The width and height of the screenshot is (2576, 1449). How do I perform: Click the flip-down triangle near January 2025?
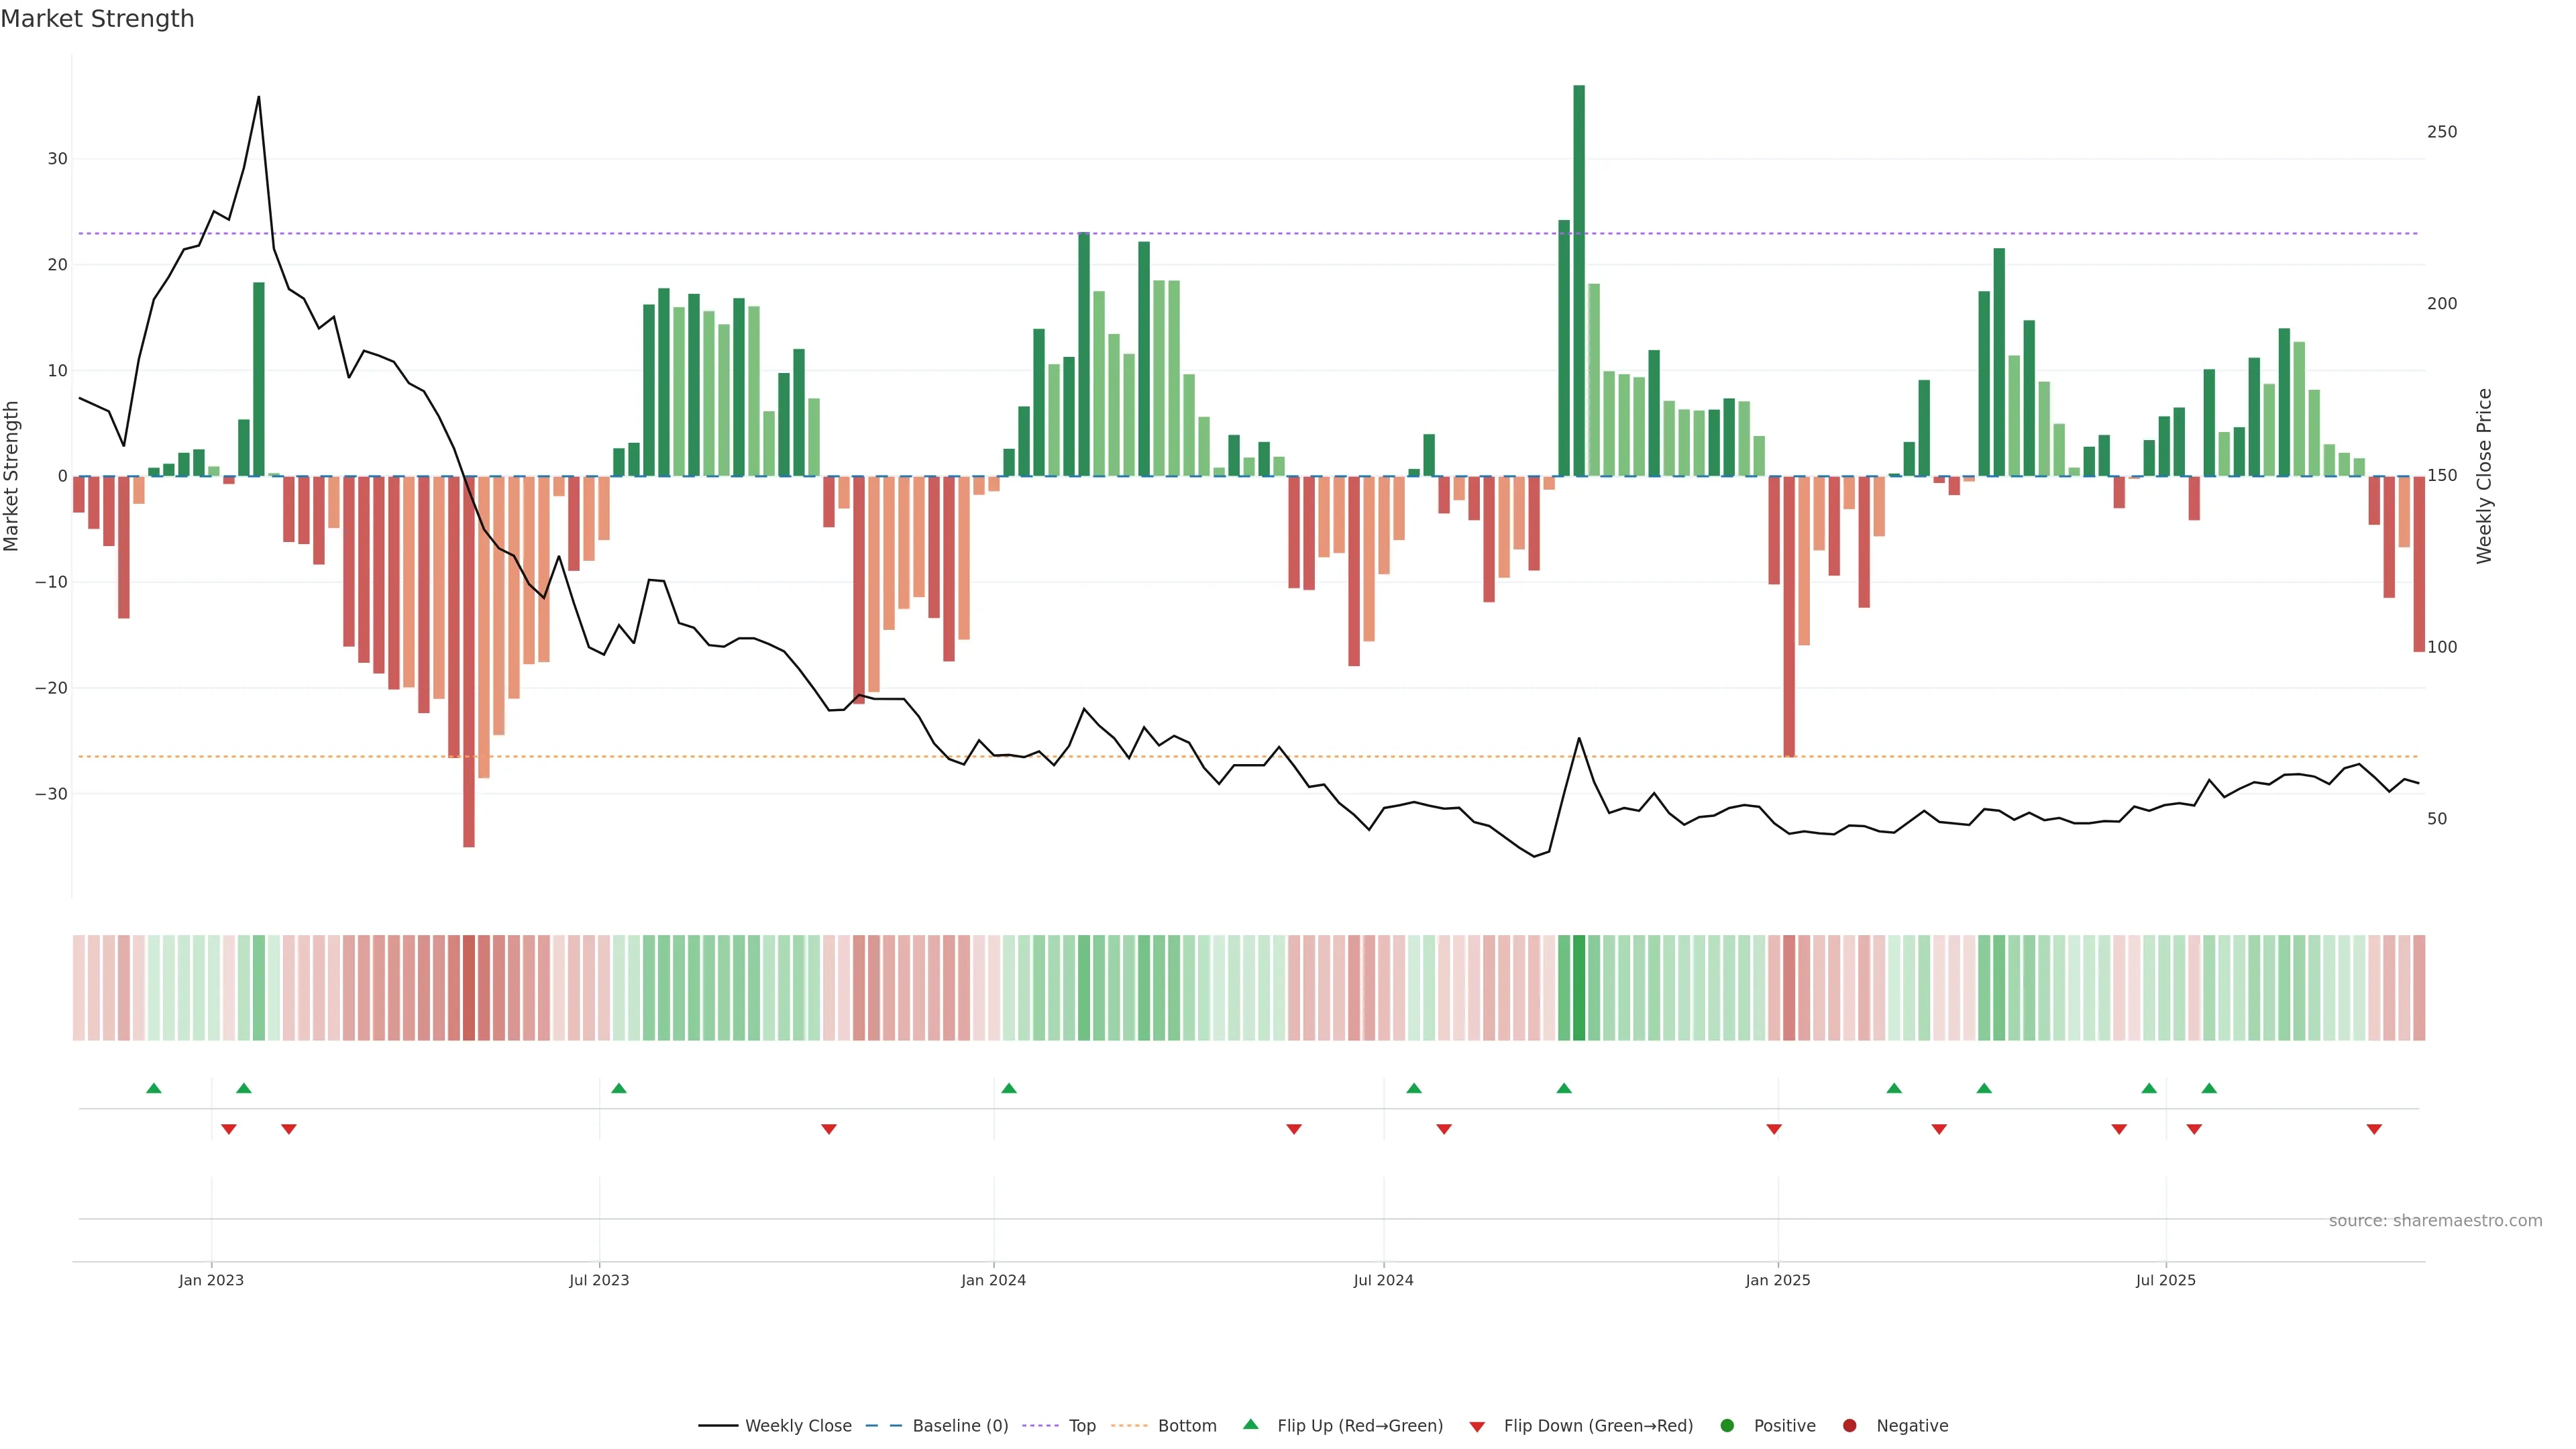[x=1774, y=1129]
